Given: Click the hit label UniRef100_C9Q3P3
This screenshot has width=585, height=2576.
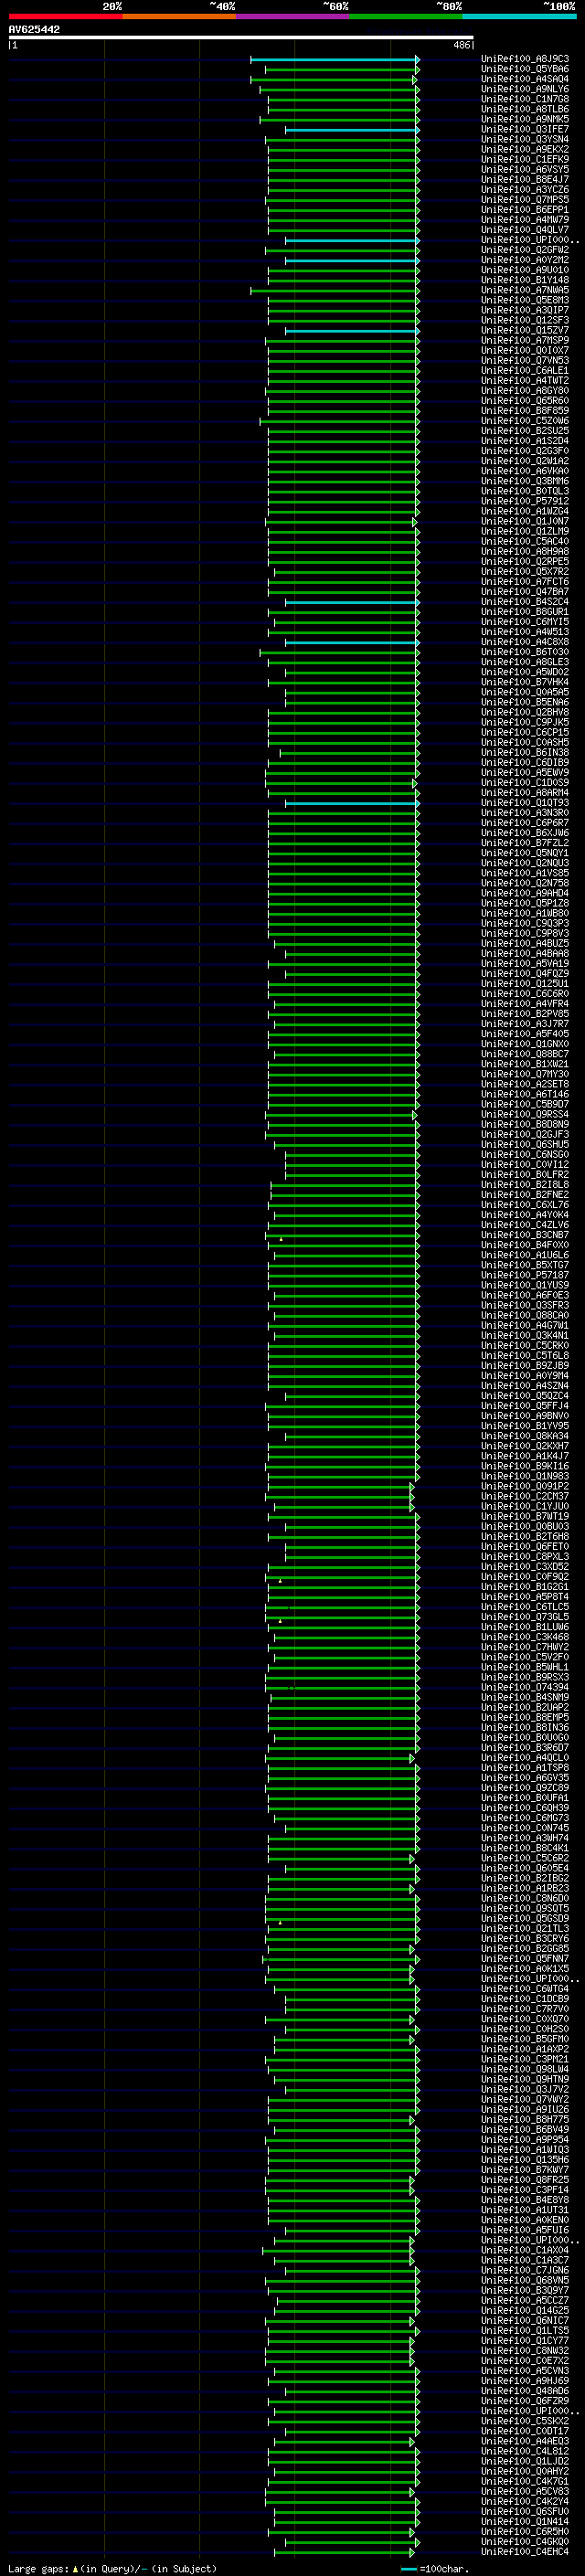Looking at the screenshot, I should 525,923.
